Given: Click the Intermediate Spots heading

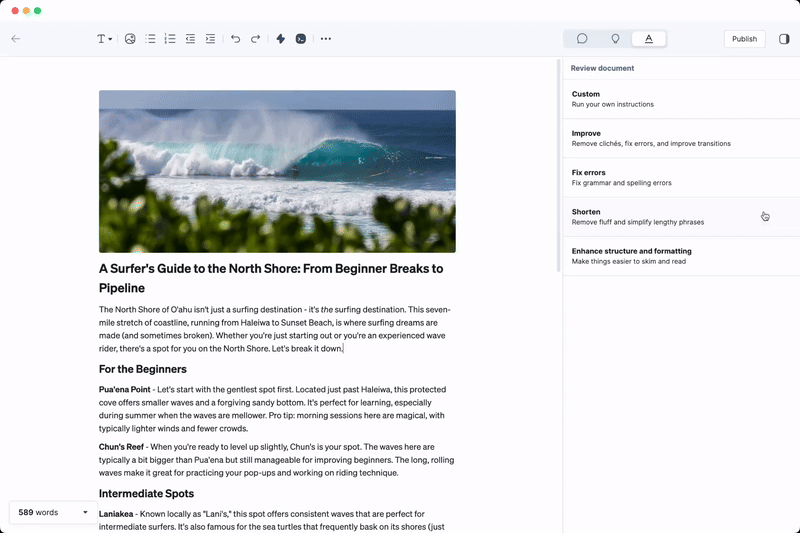Looking at the screenshot, I should [146, 493].
